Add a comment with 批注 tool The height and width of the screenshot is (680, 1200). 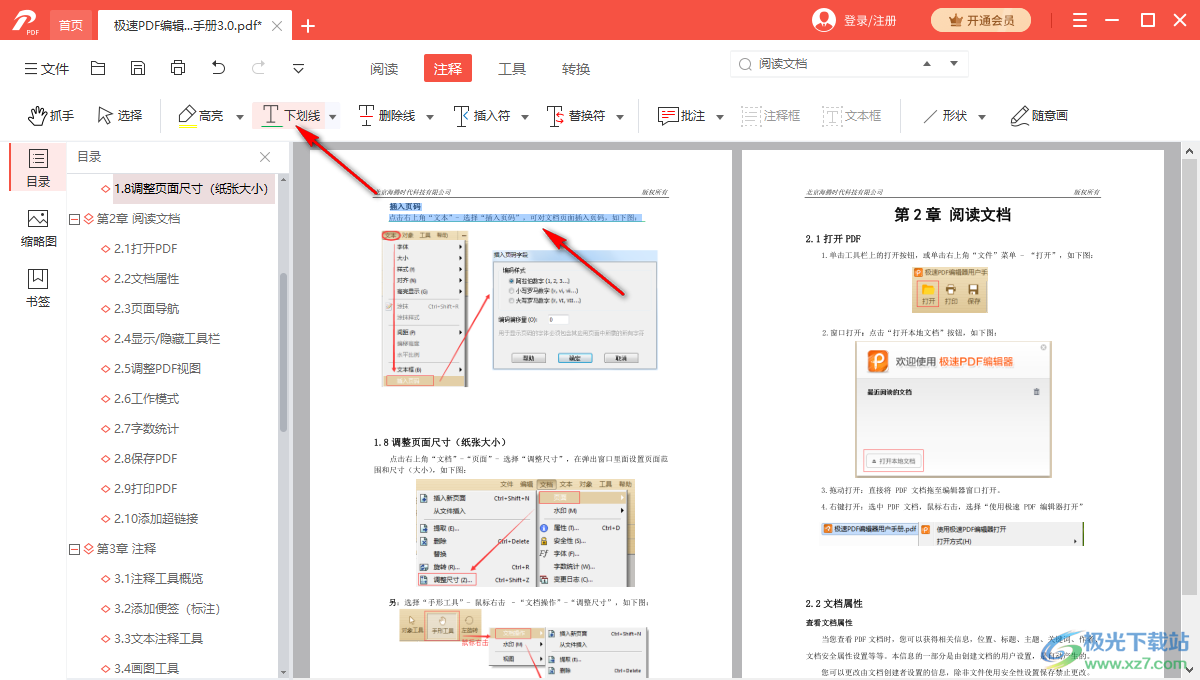[682, 116]
